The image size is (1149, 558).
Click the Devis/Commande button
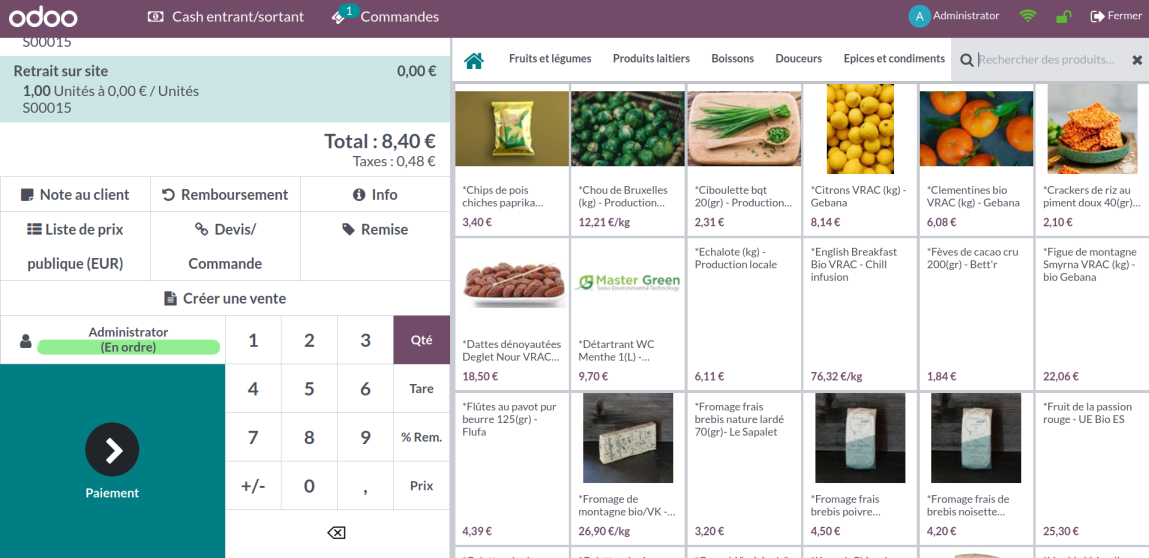(x=225, y=246)
